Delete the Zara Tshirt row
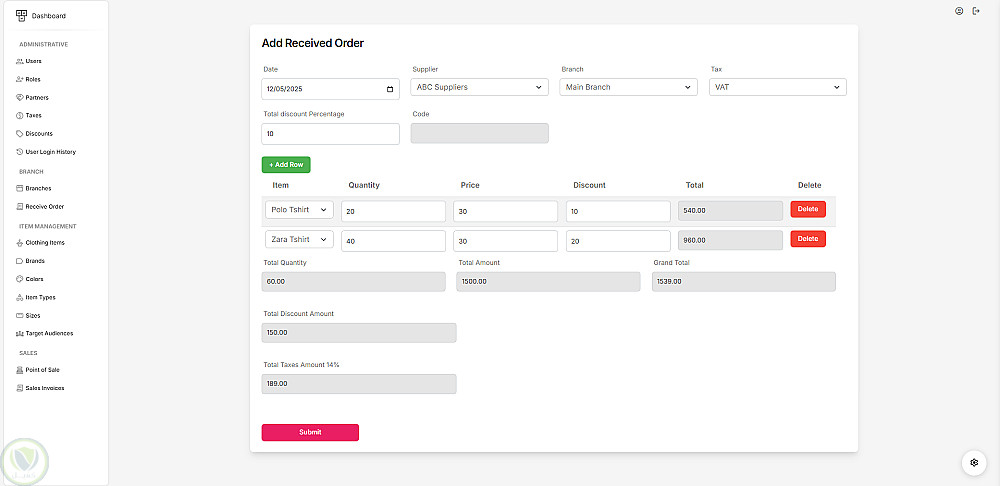 tap(808, 239)
